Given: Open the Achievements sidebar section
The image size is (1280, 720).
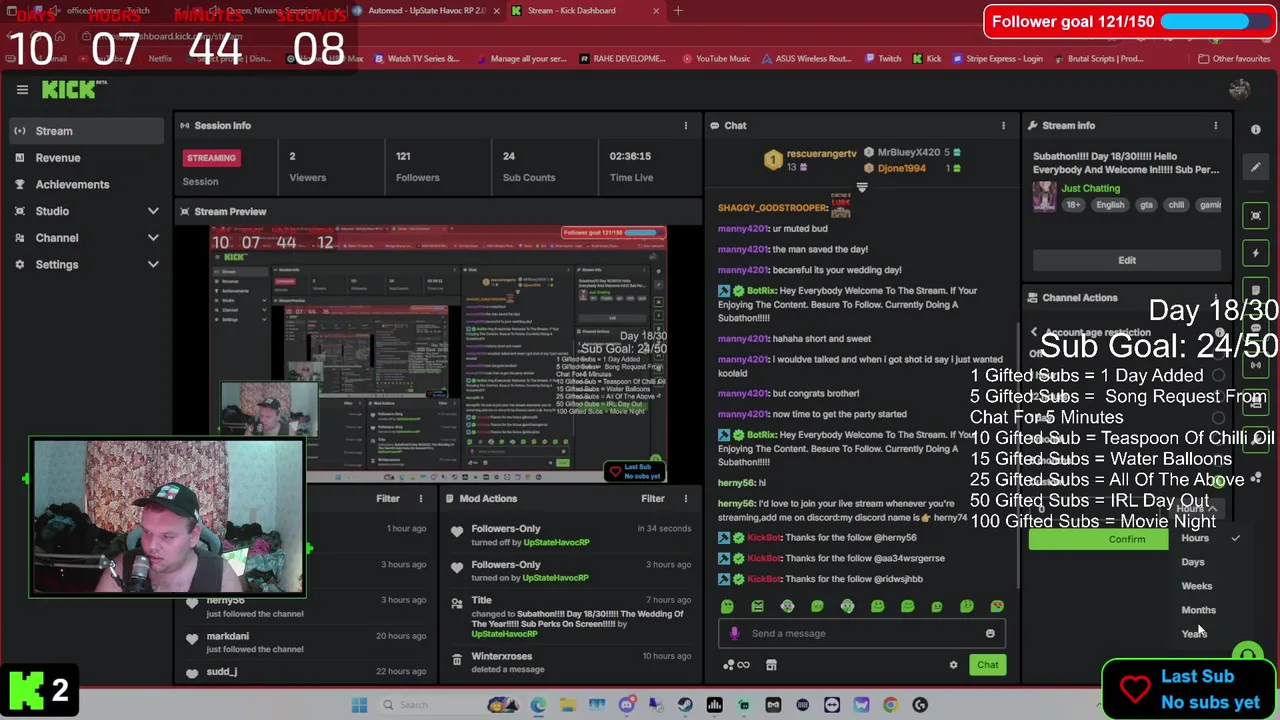Looking at the screenshot, I should click(x=86, y=185).
